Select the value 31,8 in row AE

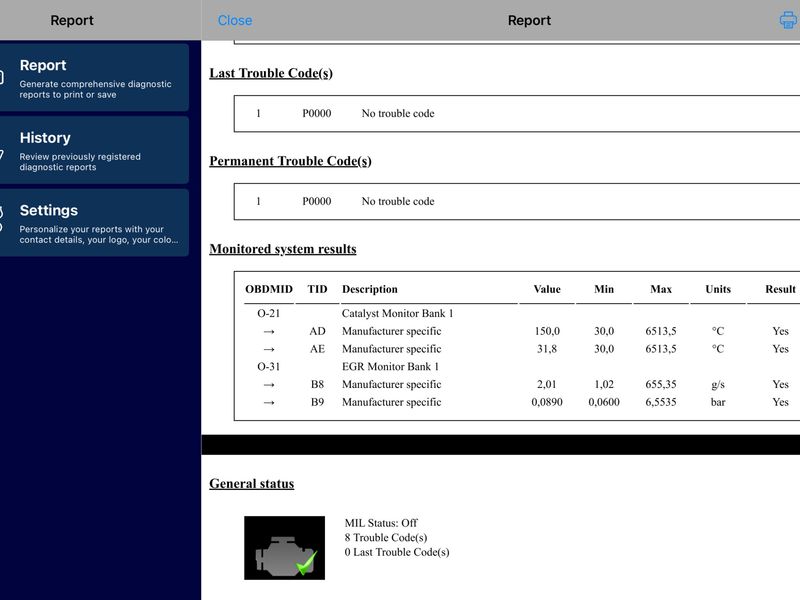tap(547, 349)
